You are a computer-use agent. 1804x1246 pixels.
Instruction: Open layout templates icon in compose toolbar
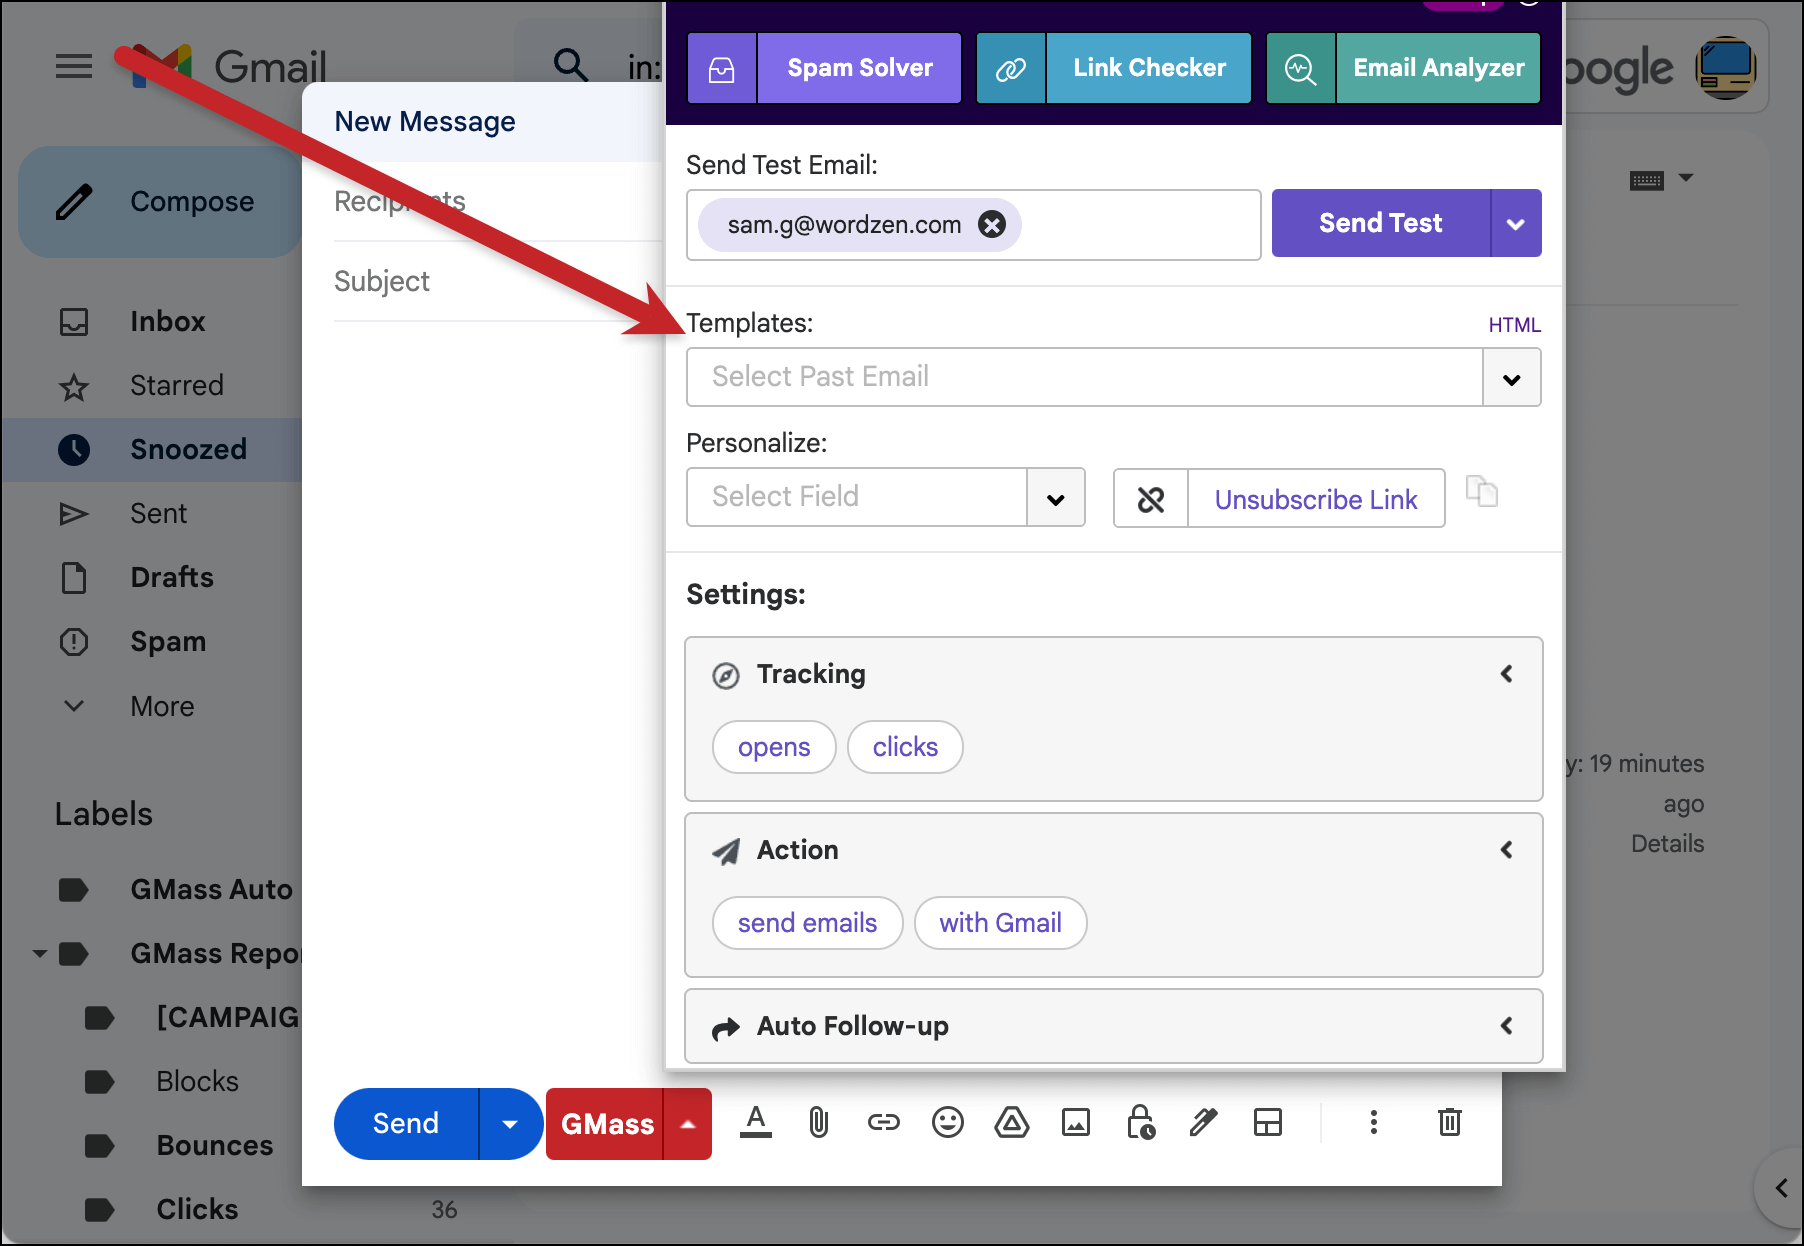tap(1268, 1122)
